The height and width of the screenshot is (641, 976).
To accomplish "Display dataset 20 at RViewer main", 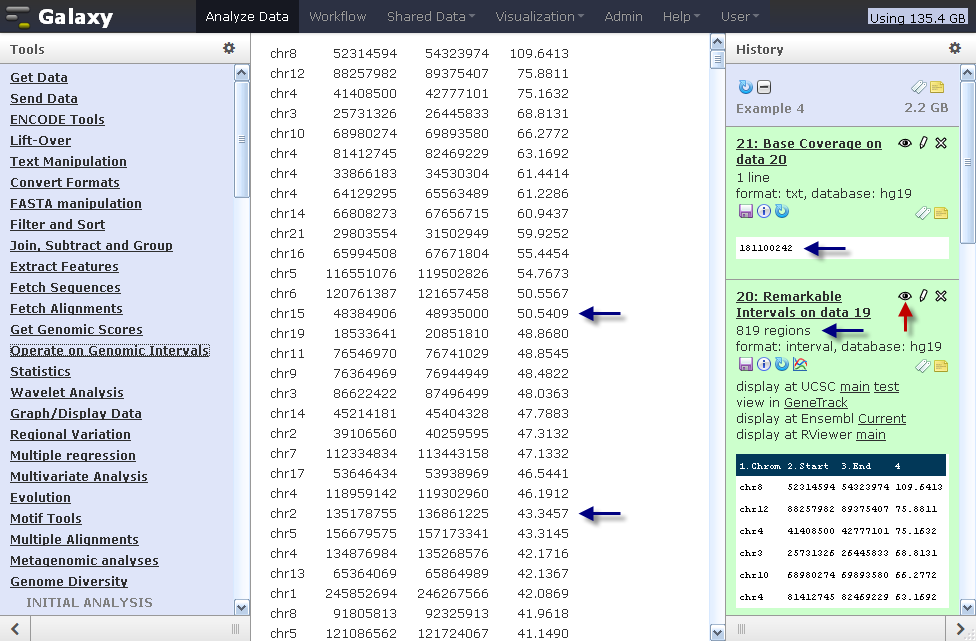I will 871,435.
